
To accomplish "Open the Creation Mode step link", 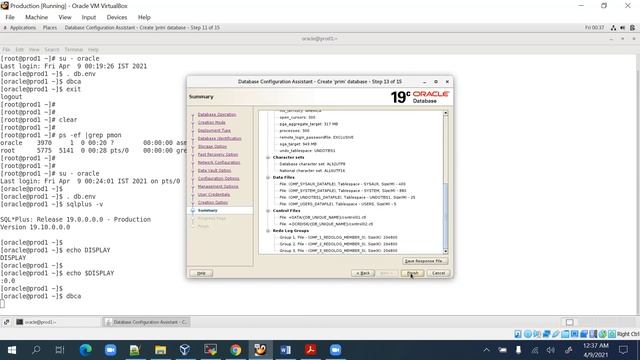I will click(211, 122).
